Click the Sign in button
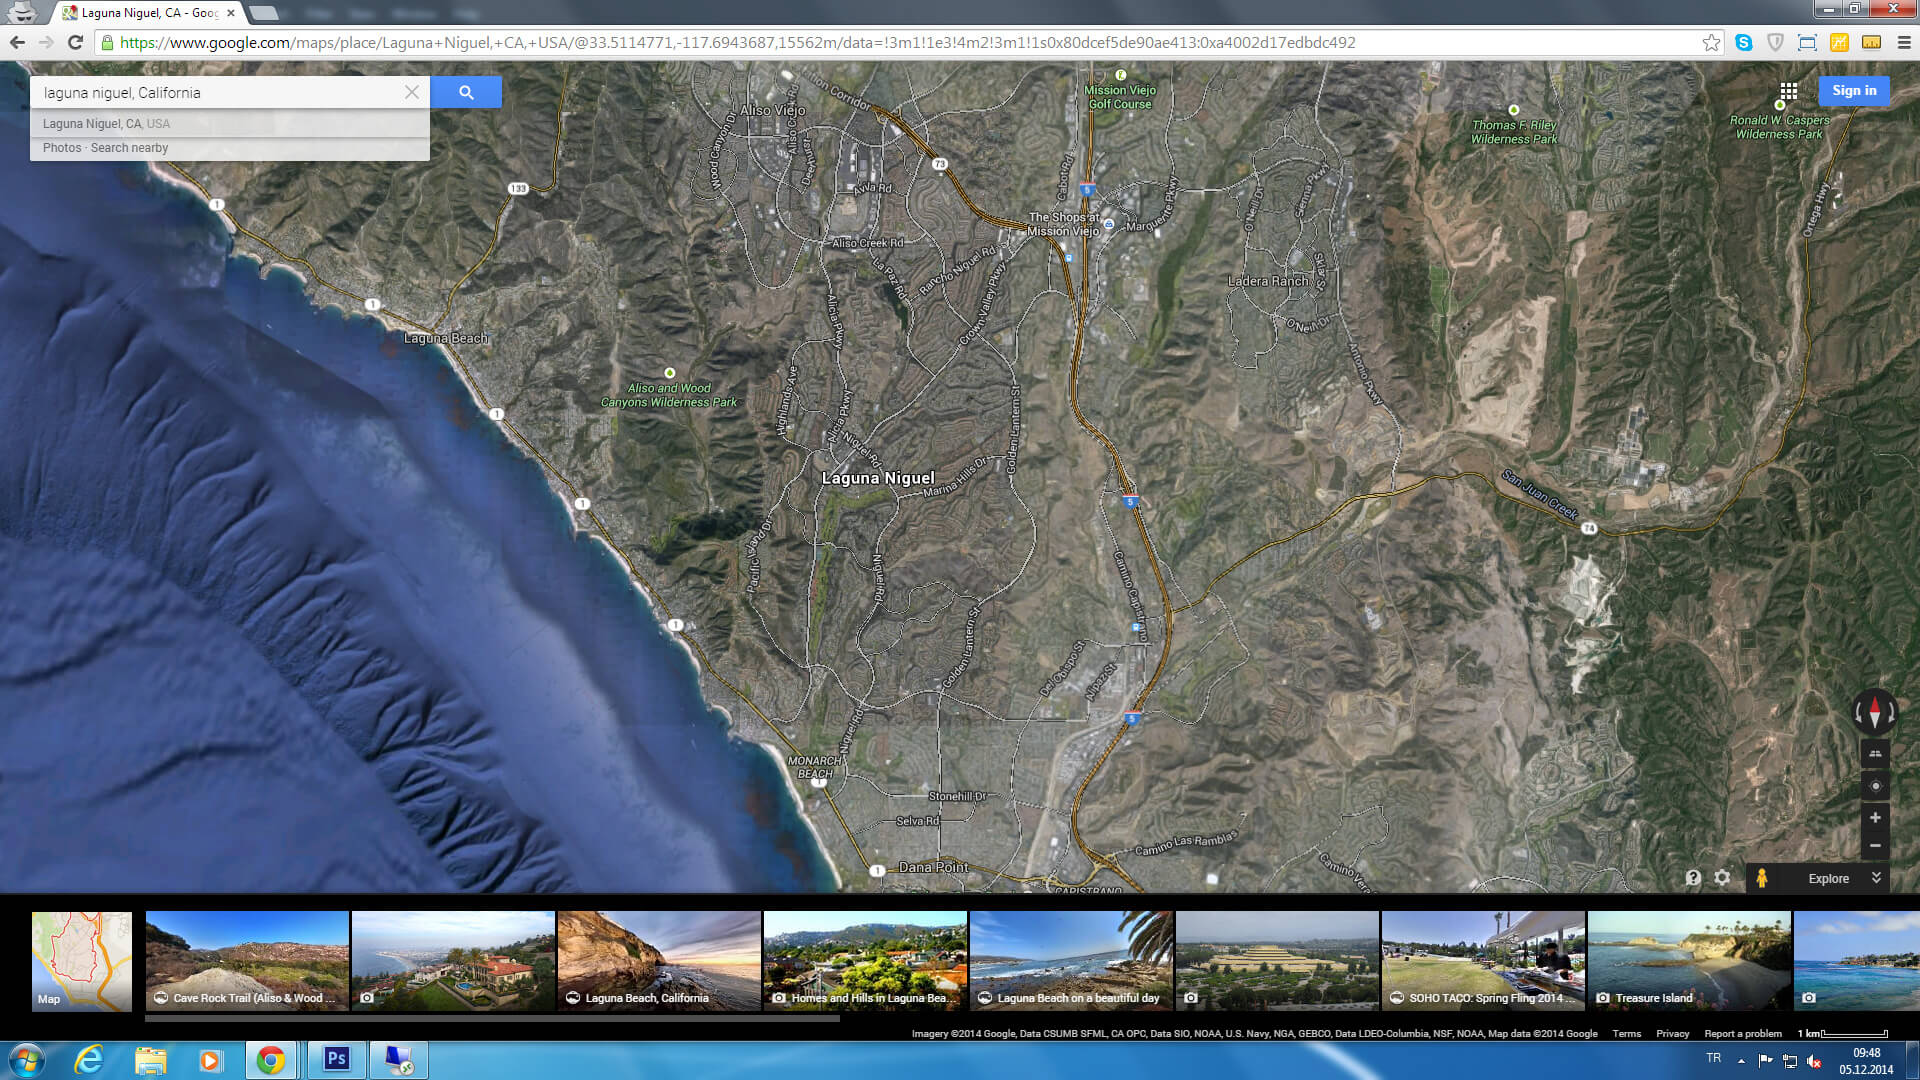This screenshot has height=1080, width=1920. tap(1854, 91)
